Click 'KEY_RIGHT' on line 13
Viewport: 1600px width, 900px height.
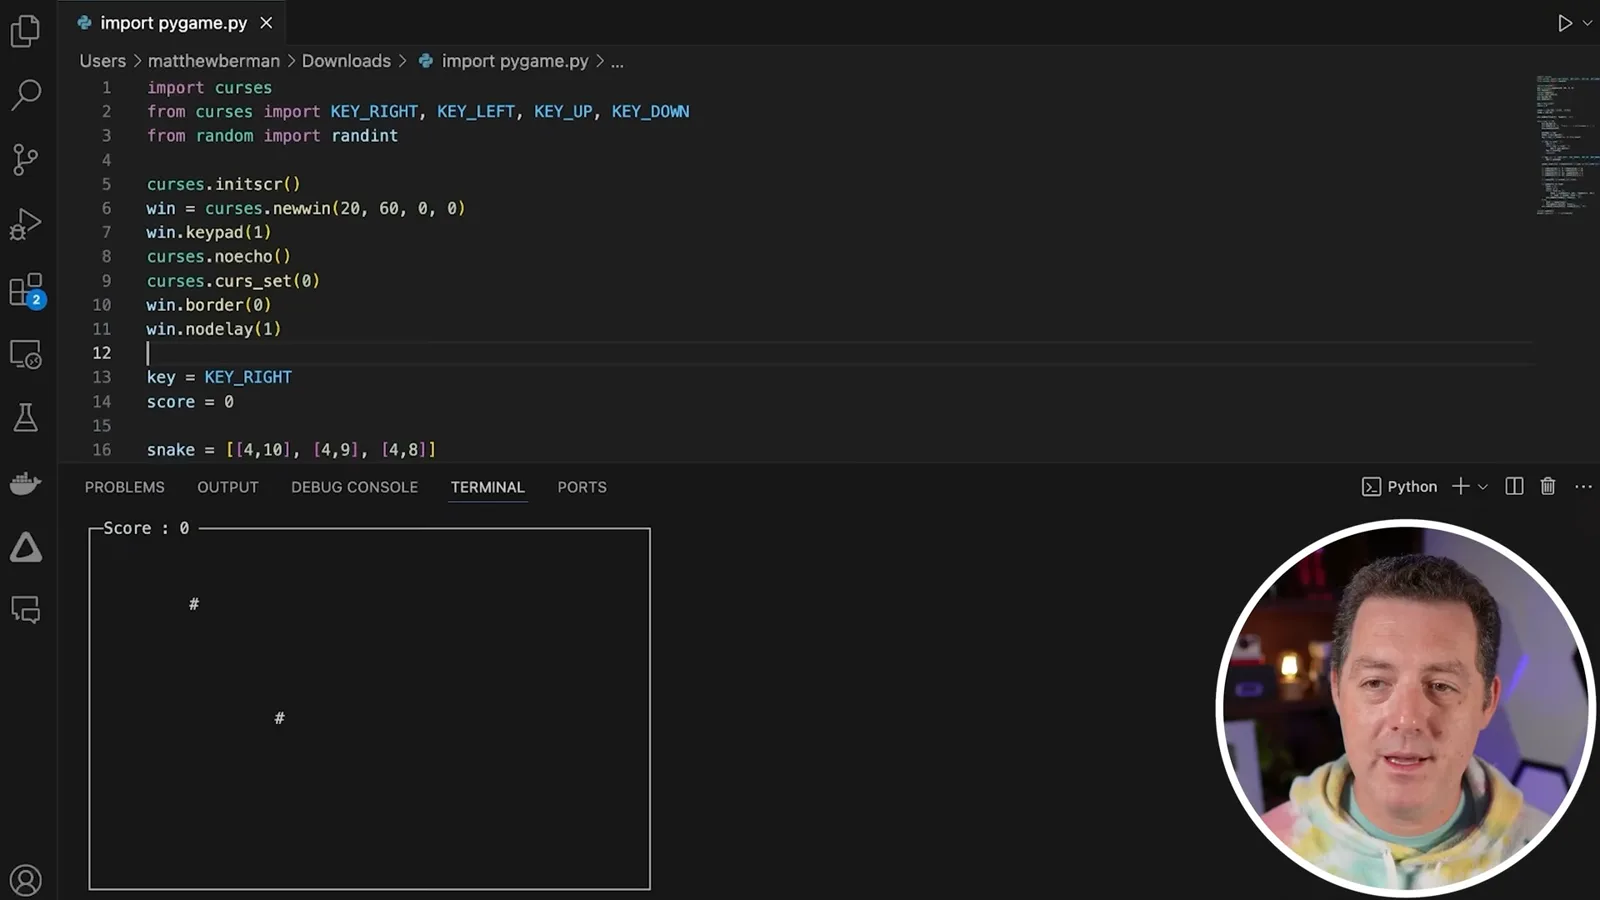[x=248, y=377]
